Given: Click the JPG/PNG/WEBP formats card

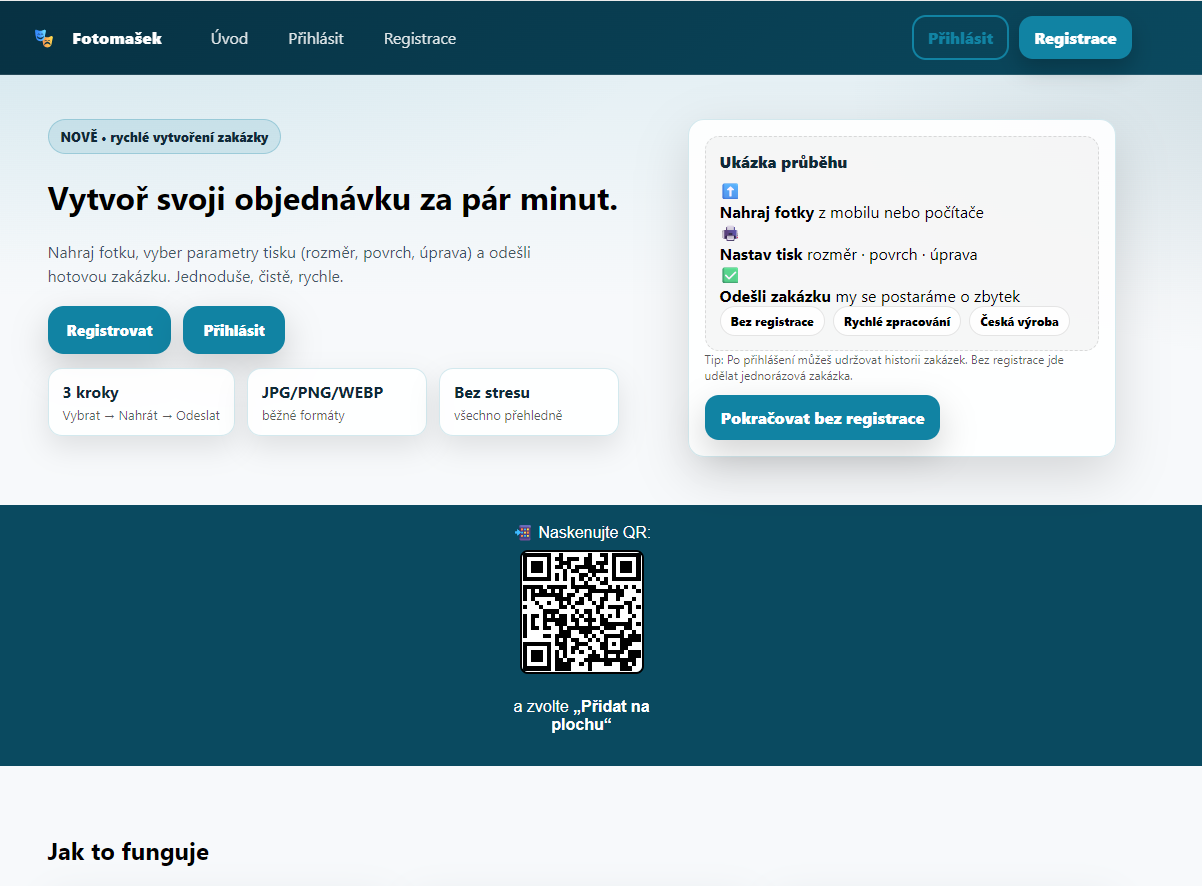Looking at the screenshot, I should pyautogui.click(x=336, y=402).
